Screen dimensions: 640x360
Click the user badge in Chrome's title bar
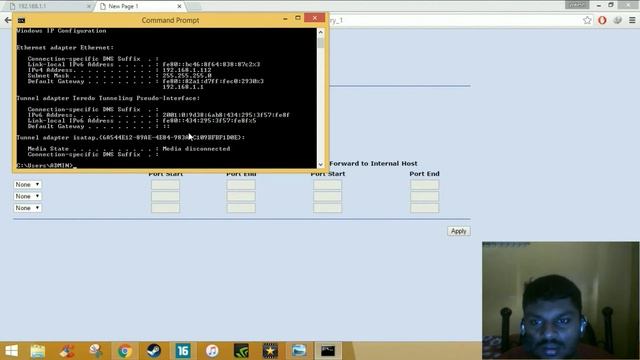(x=577, y=5)
